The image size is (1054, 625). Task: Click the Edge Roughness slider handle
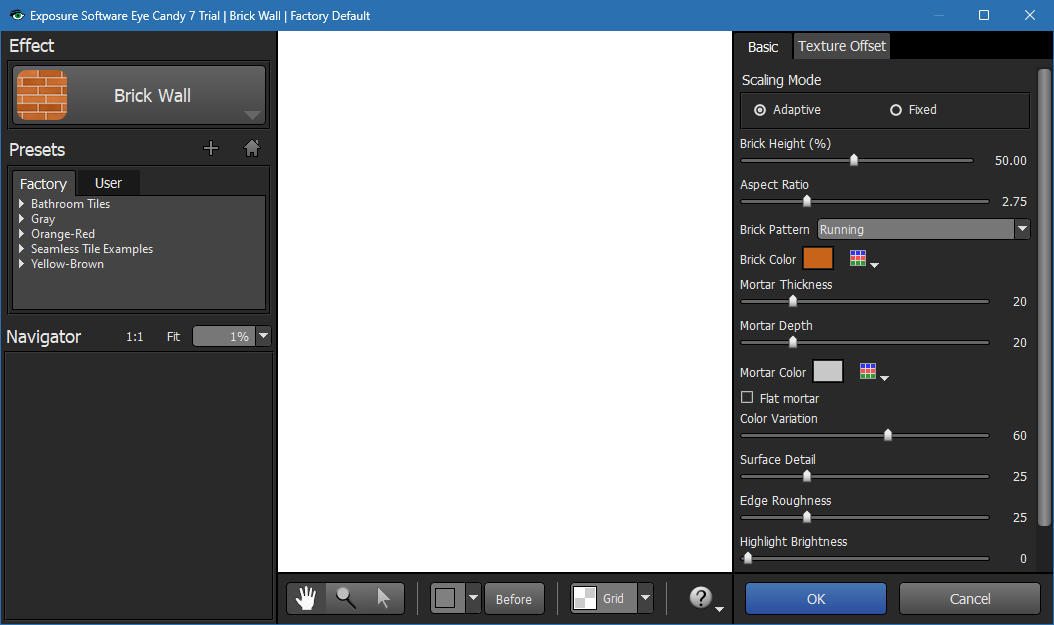coord(807,517)
